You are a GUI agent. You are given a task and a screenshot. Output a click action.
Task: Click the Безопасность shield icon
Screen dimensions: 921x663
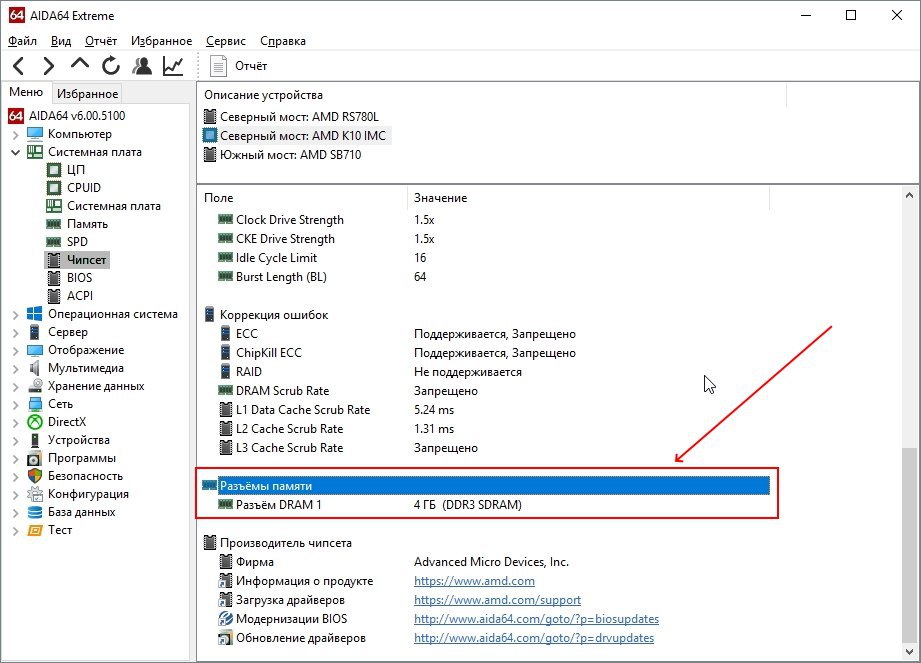coord(35,476)
